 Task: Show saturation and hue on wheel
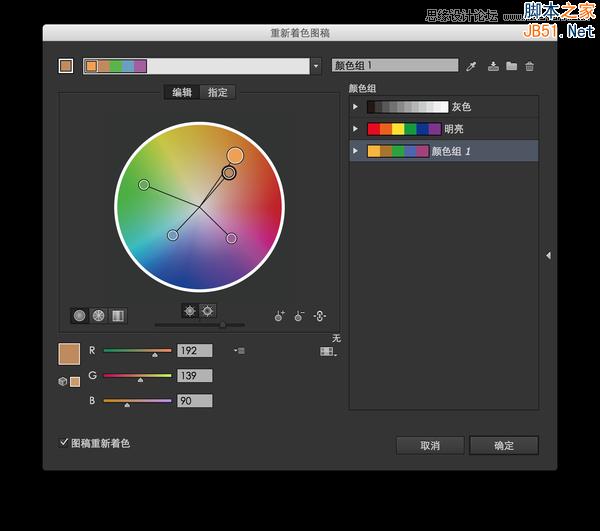coord(190,311)
